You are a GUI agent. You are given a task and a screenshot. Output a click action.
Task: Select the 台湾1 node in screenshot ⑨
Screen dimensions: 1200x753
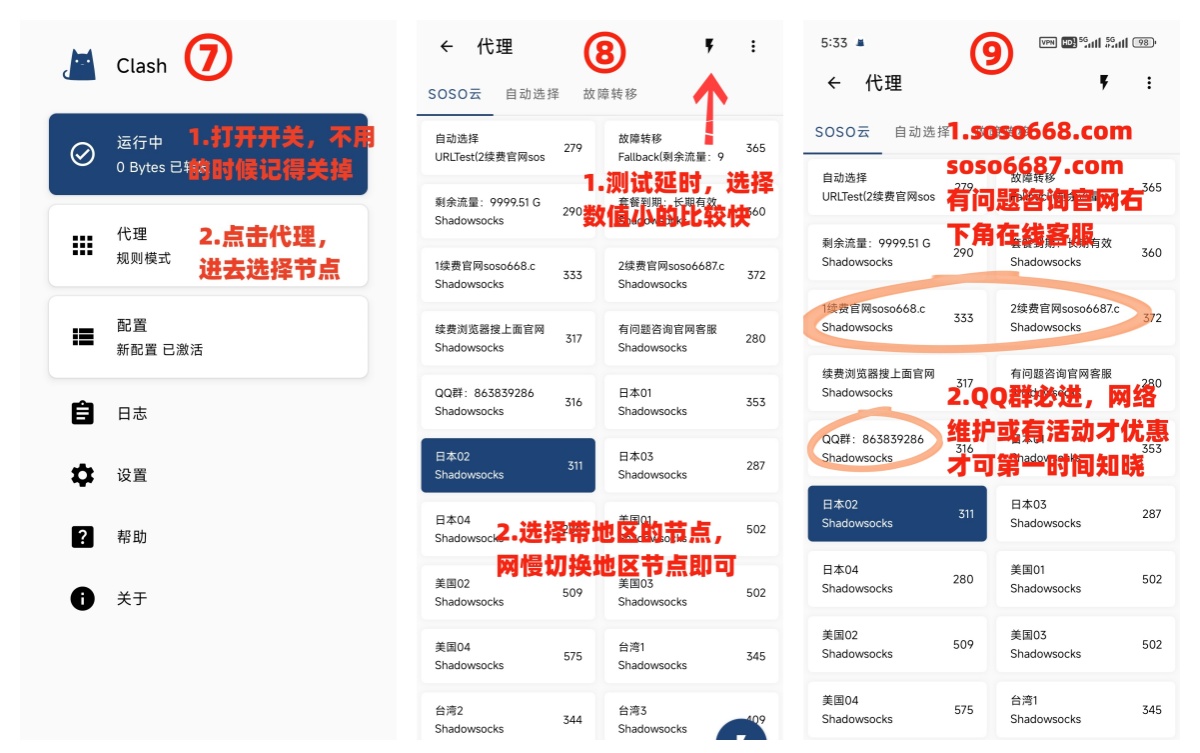(x=1085, y=710)
